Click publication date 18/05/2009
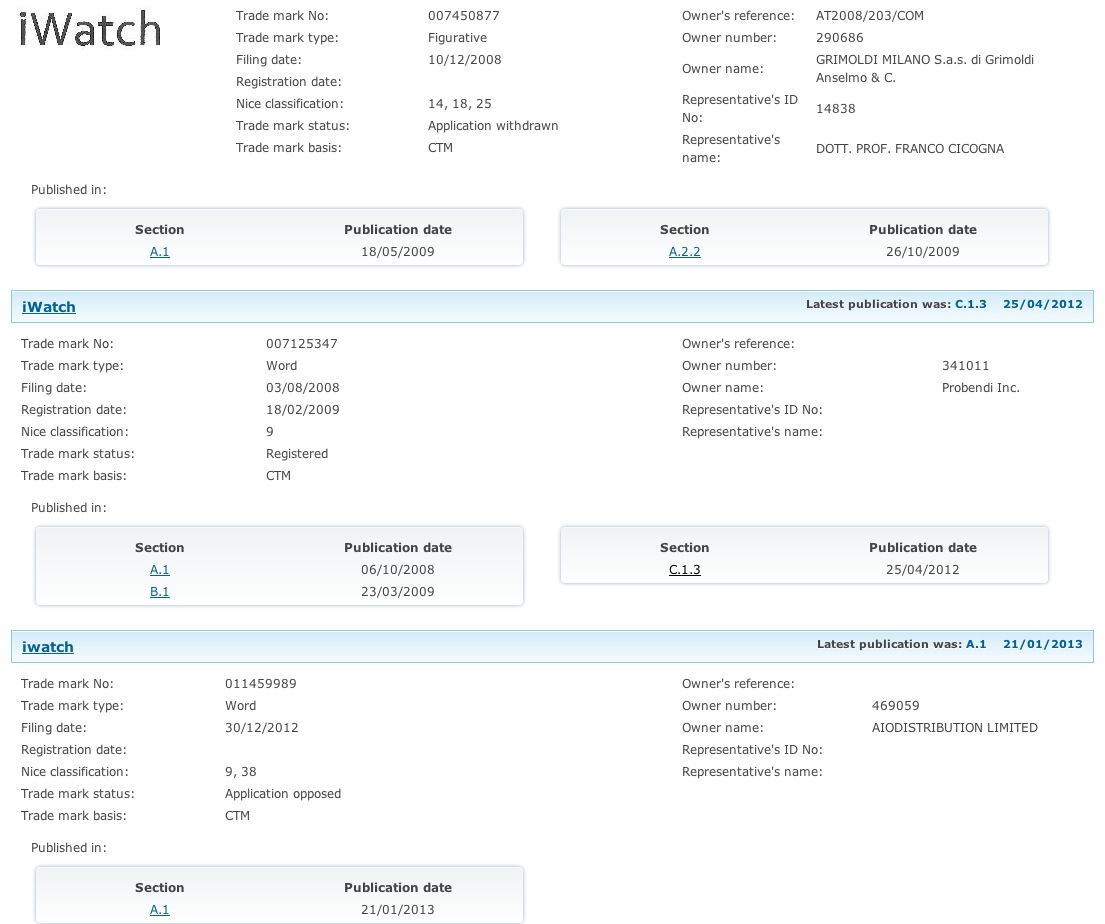Viewport: 1105px width, 924px height. [397, 252]
